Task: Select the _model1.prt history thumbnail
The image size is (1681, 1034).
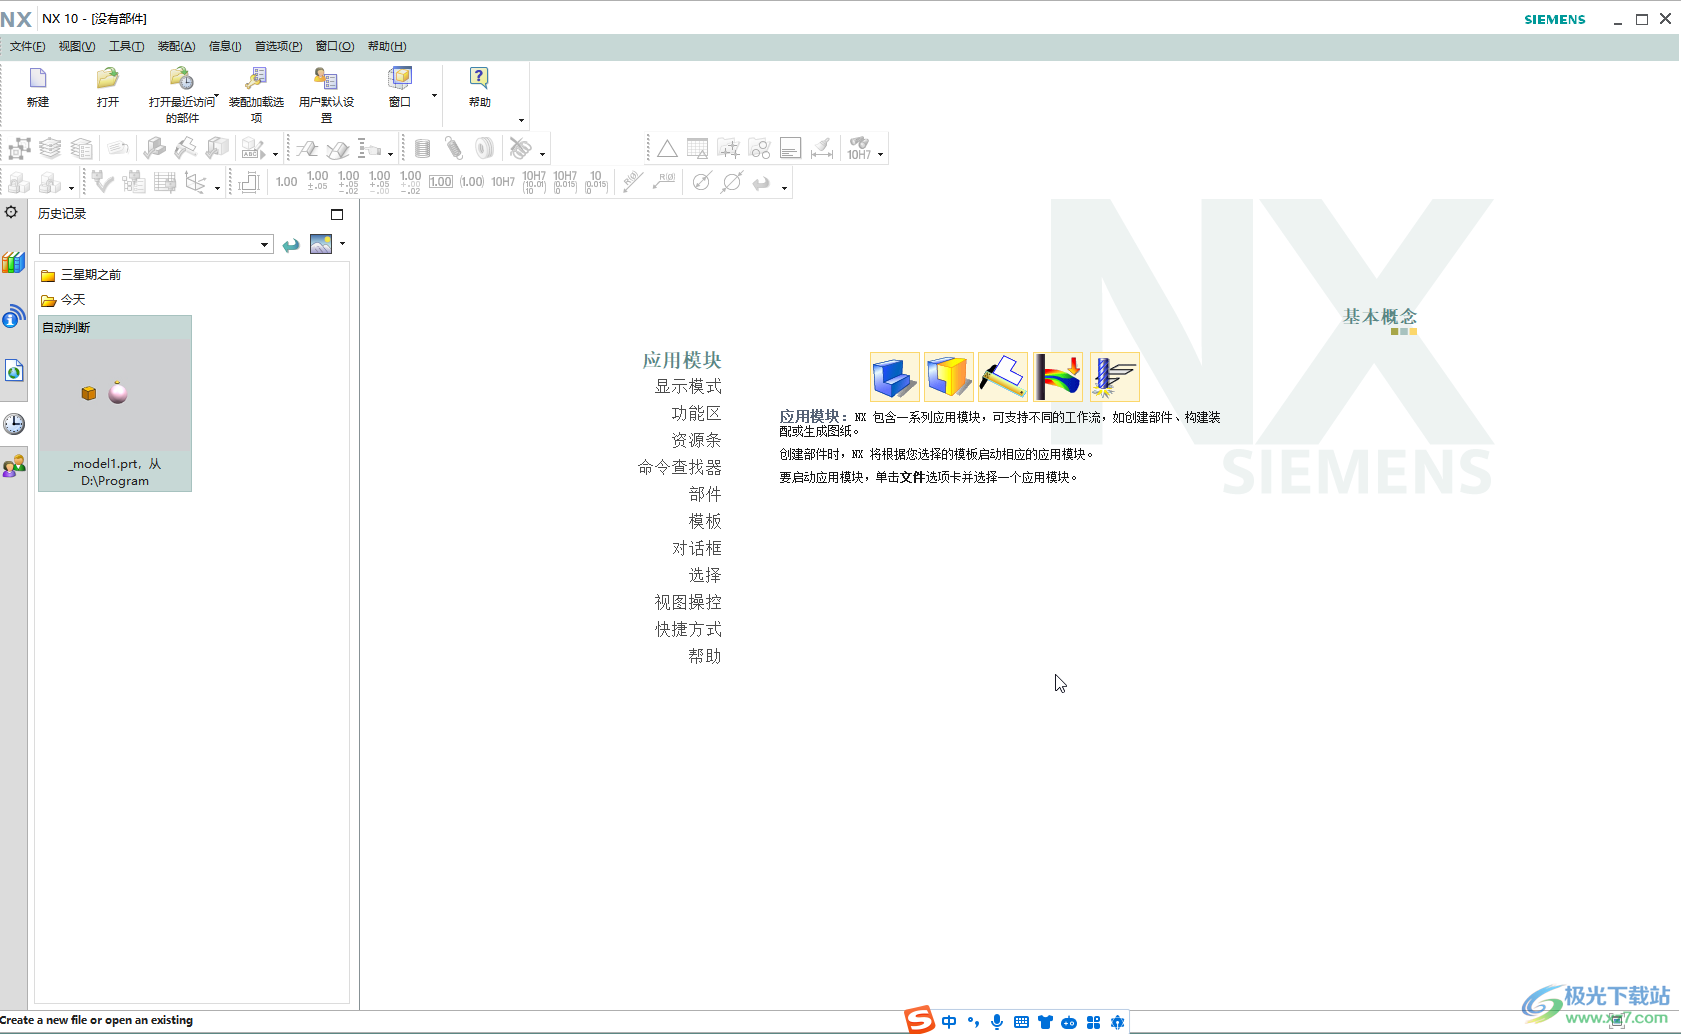Action: pos(115,403)
